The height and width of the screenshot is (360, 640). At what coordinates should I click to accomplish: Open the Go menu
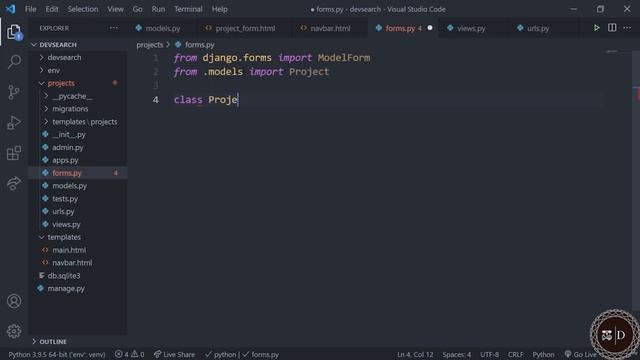coord(138,9)
